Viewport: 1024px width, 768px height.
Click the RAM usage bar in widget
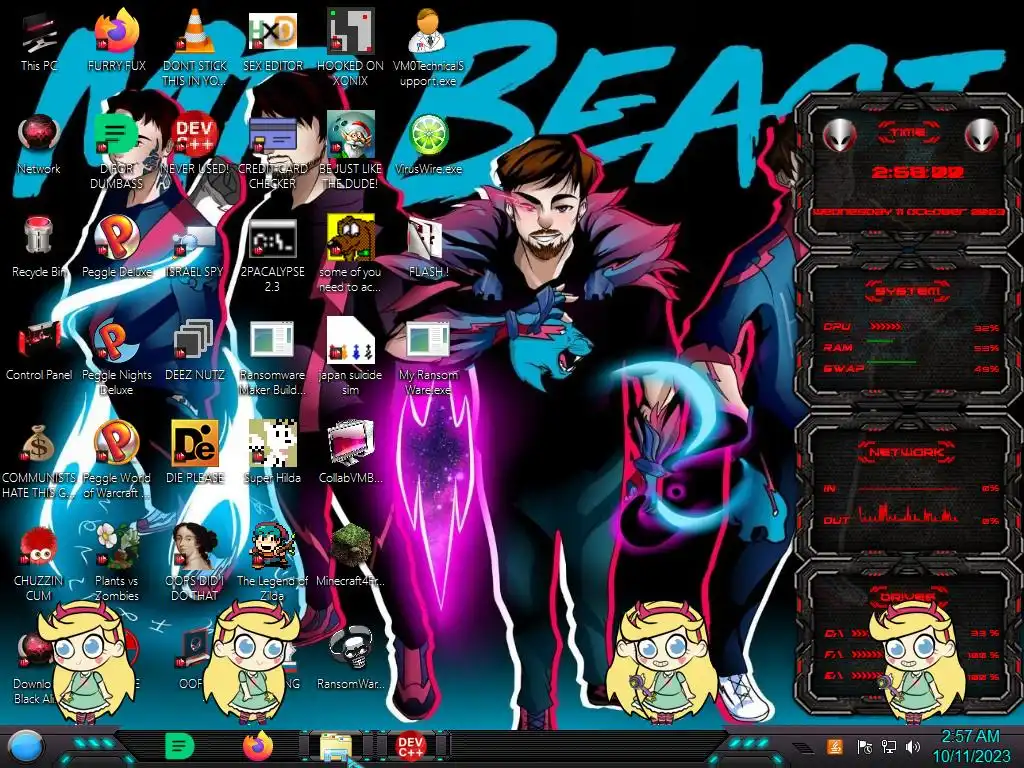pyautogui.click(x=880, y=341)
